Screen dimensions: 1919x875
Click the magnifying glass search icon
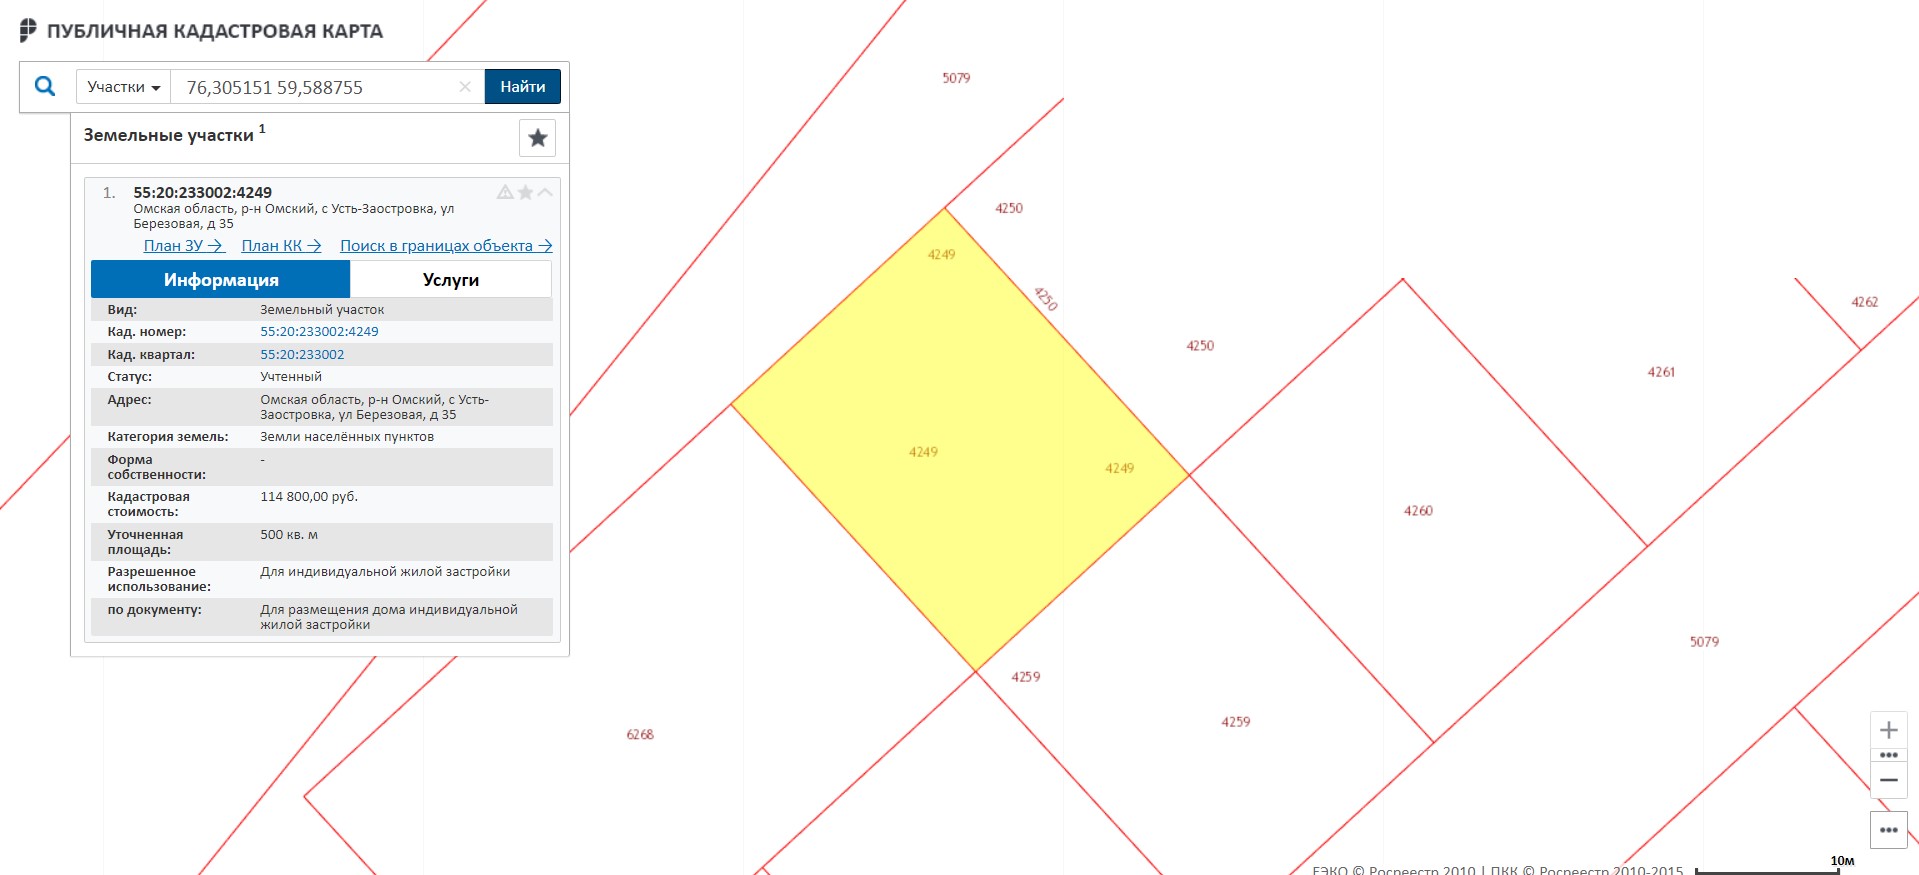(45, 86)
